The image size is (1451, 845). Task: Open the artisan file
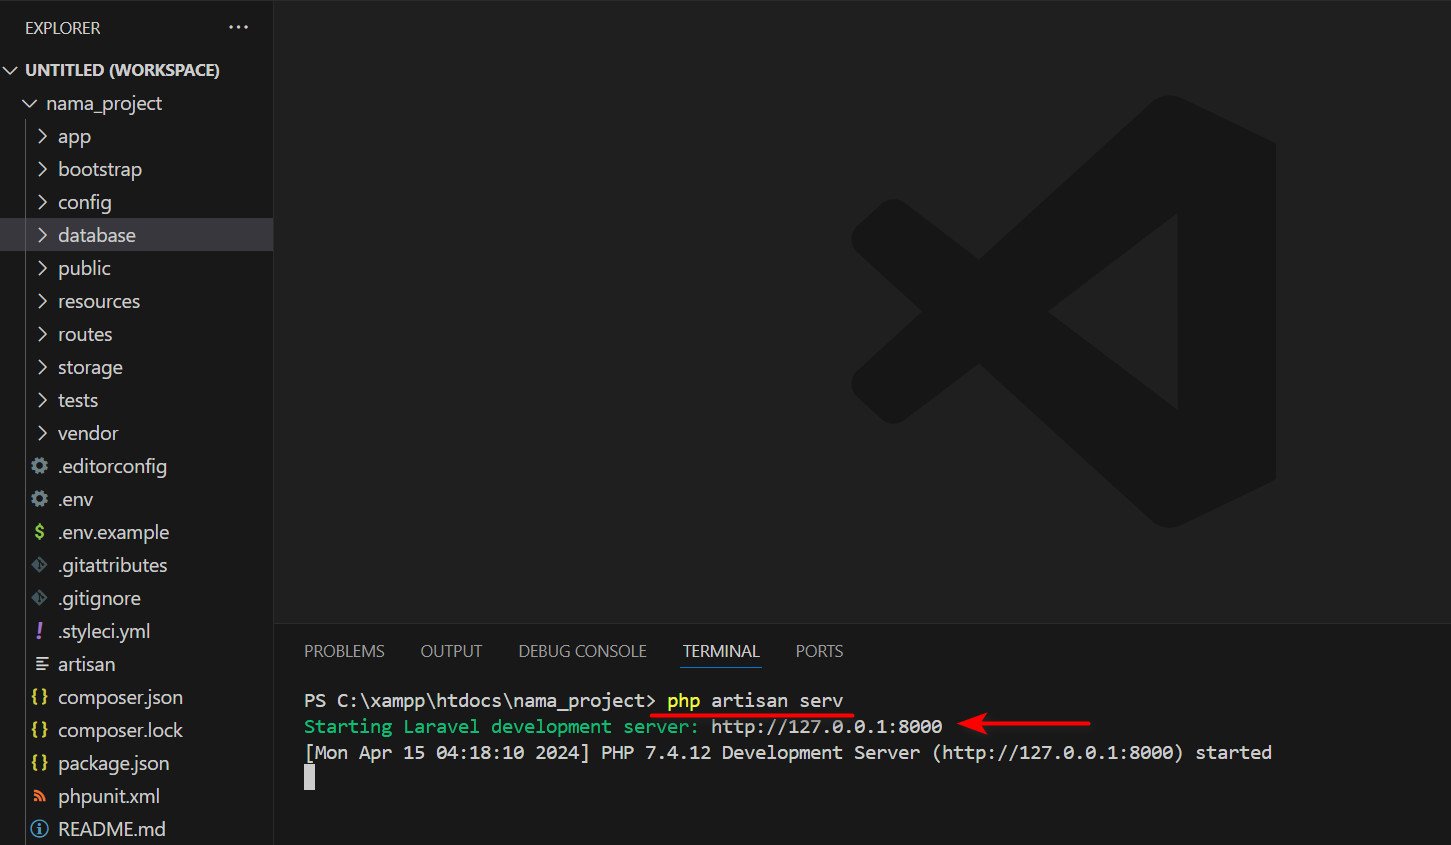click(86, 664)
